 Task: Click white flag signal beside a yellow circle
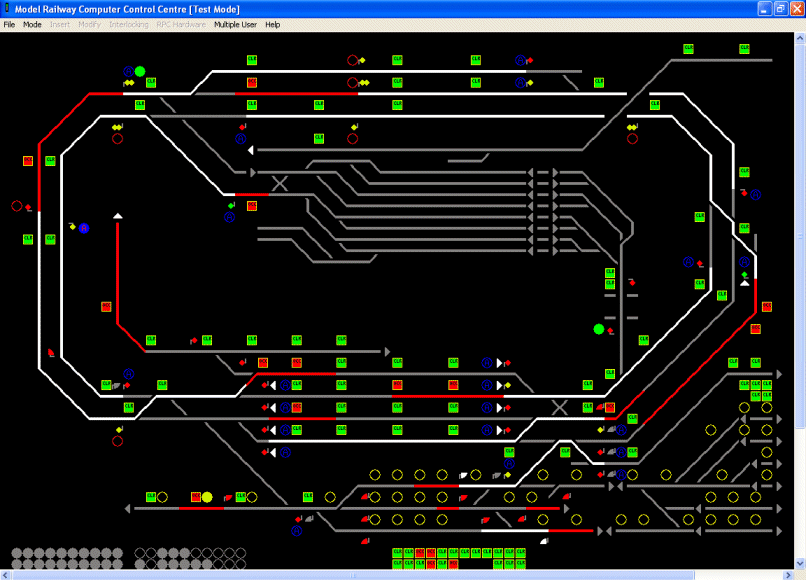tap(463, 476)
